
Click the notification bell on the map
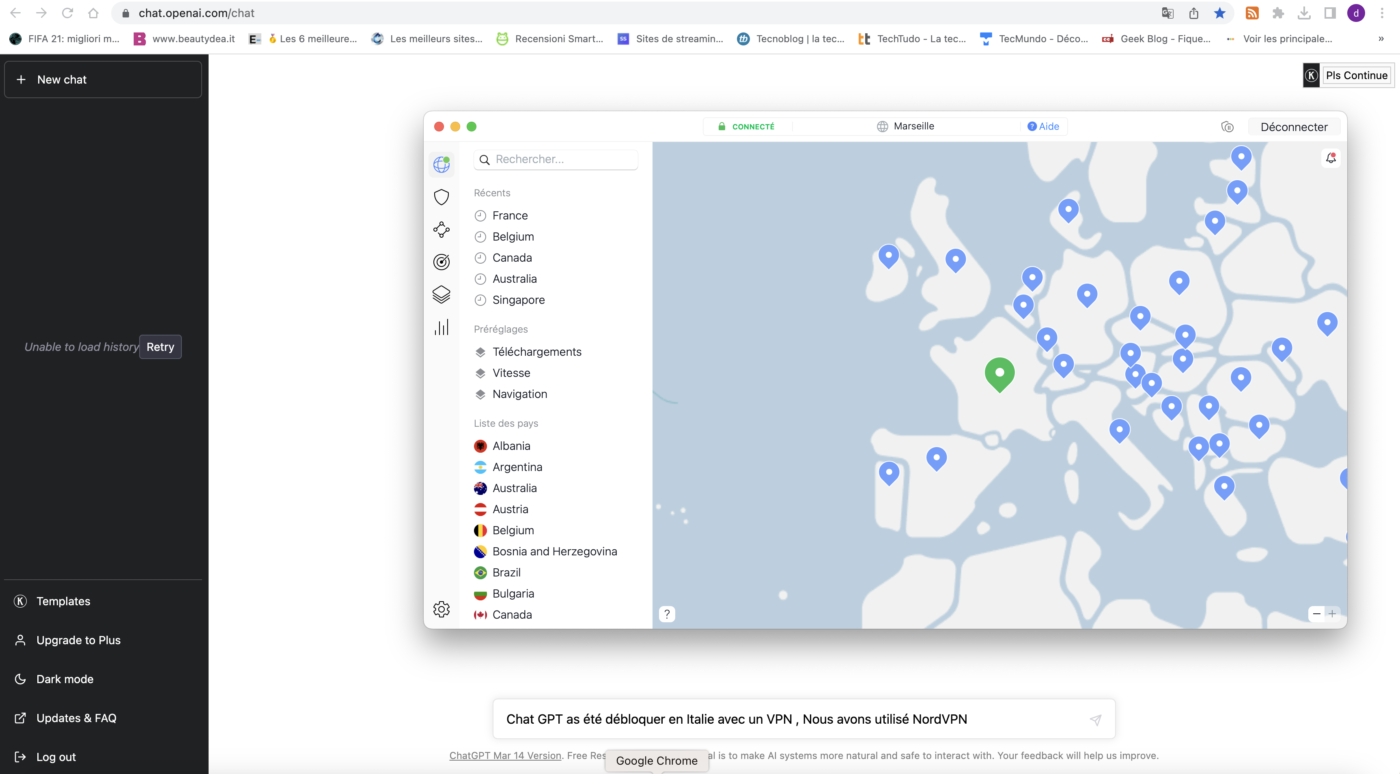[1330, 158]
